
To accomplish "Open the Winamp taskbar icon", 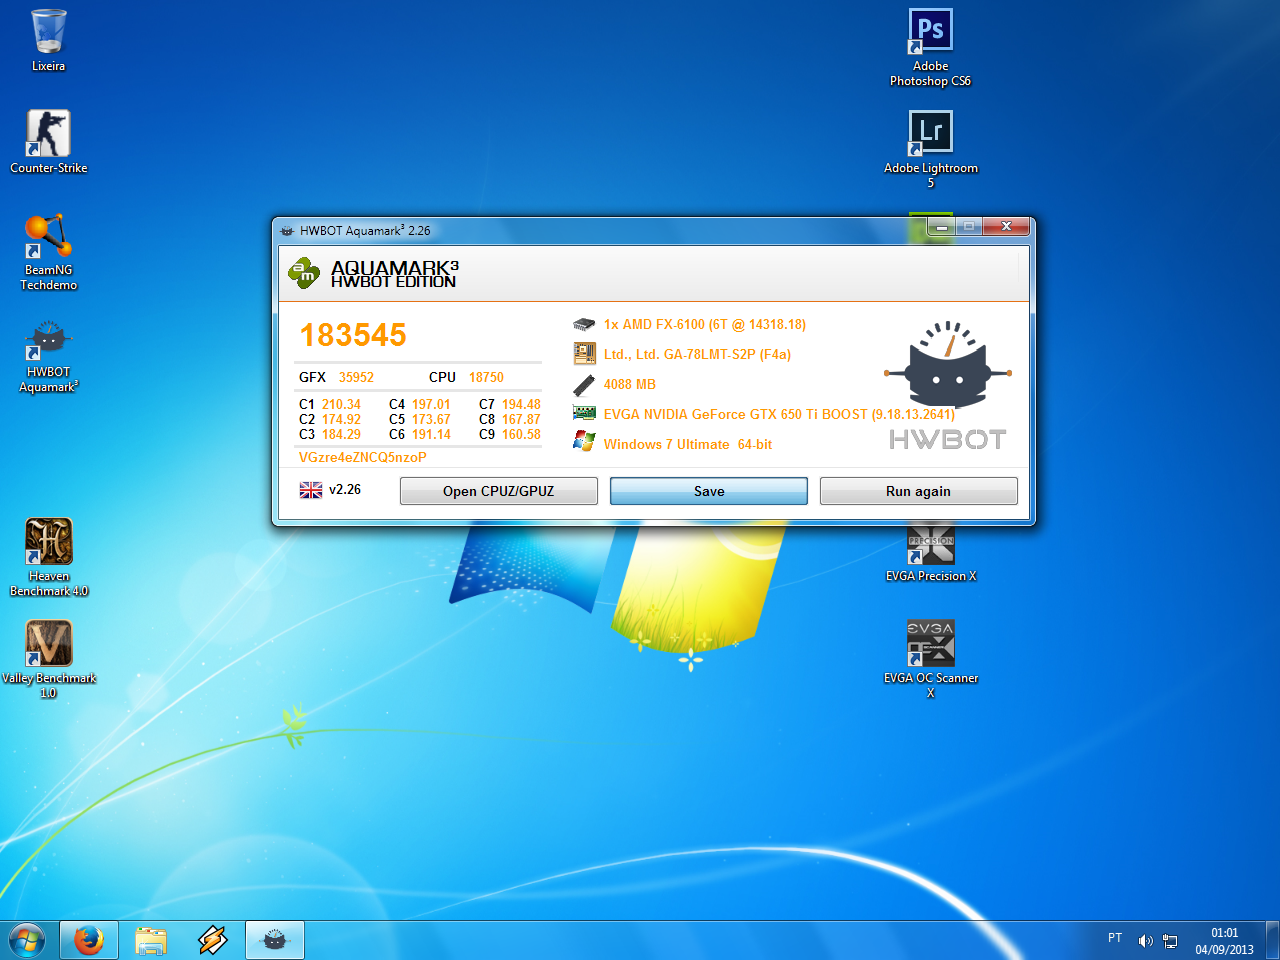I will [x=213, y=940].
